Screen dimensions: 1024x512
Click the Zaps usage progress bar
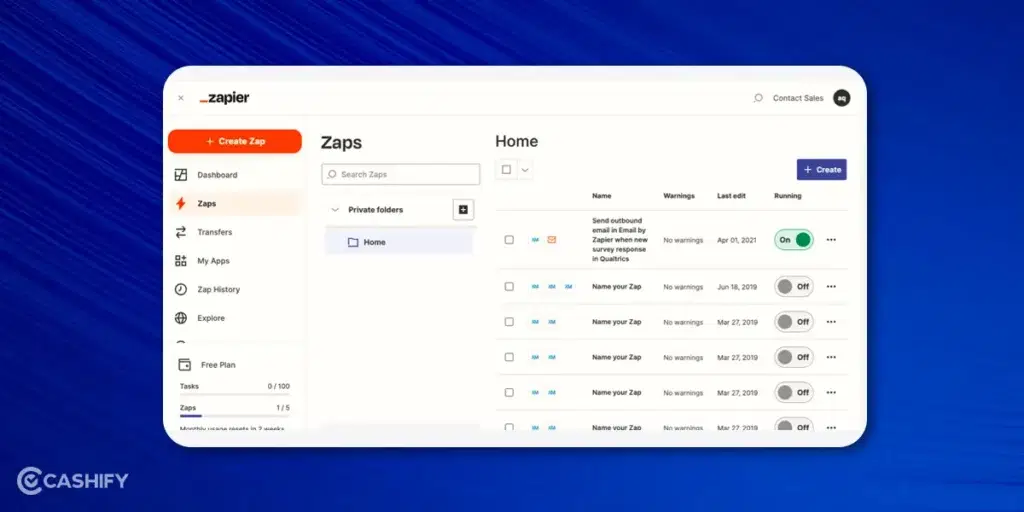pos(234,416)
